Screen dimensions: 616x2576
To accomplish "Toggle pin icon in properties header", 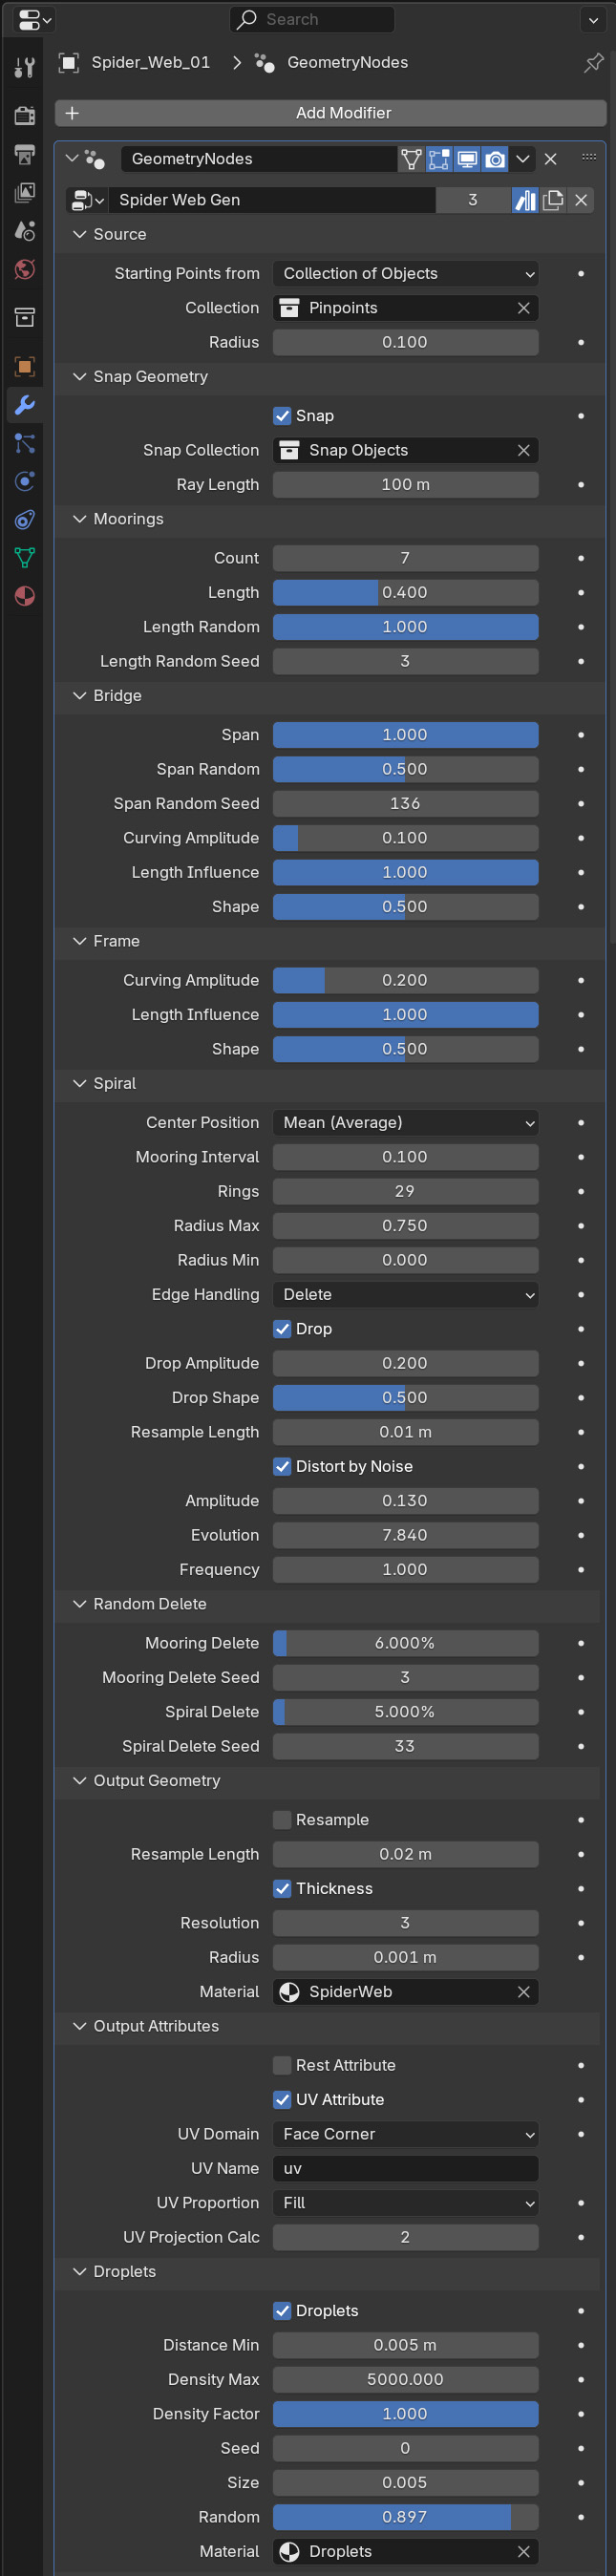I will click(x=593, y=63).
